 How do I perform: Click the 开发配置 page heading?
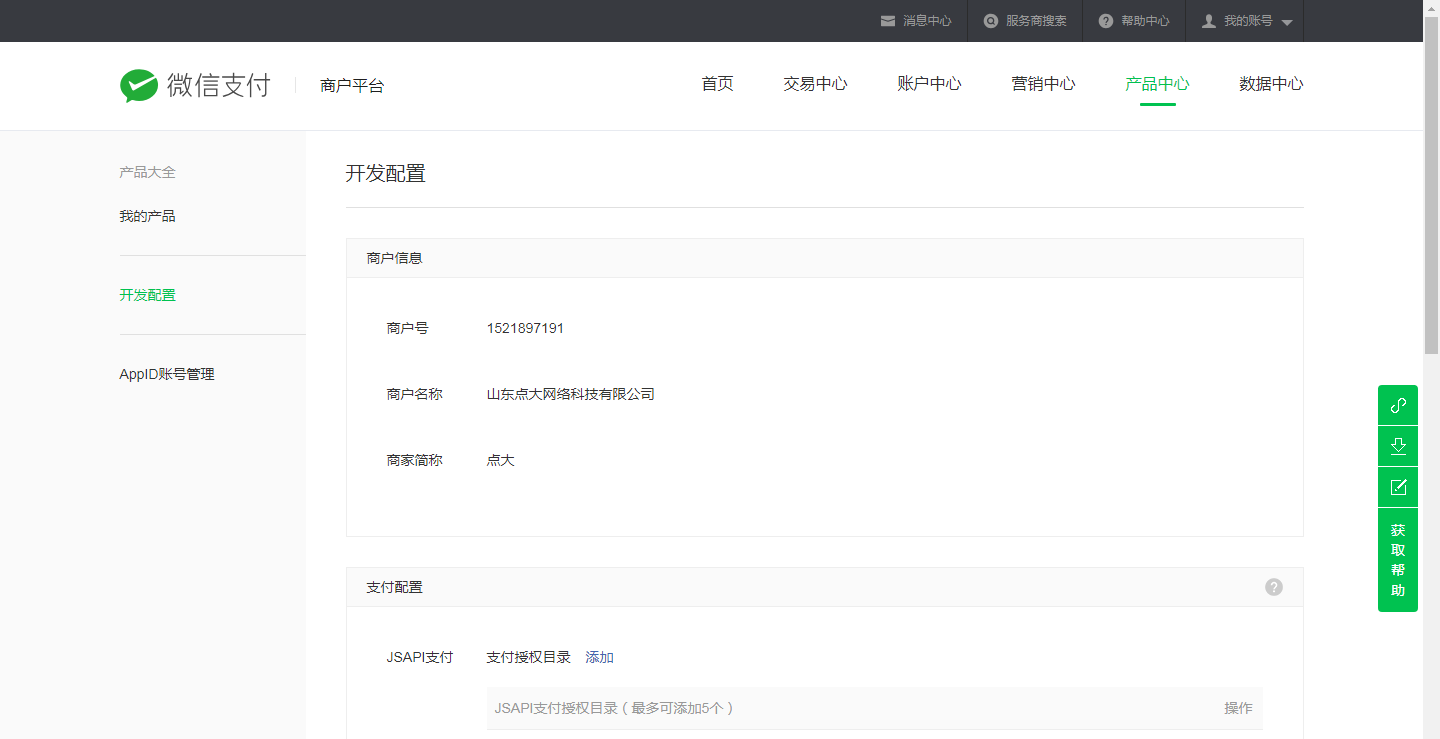[x=386, y=173]
